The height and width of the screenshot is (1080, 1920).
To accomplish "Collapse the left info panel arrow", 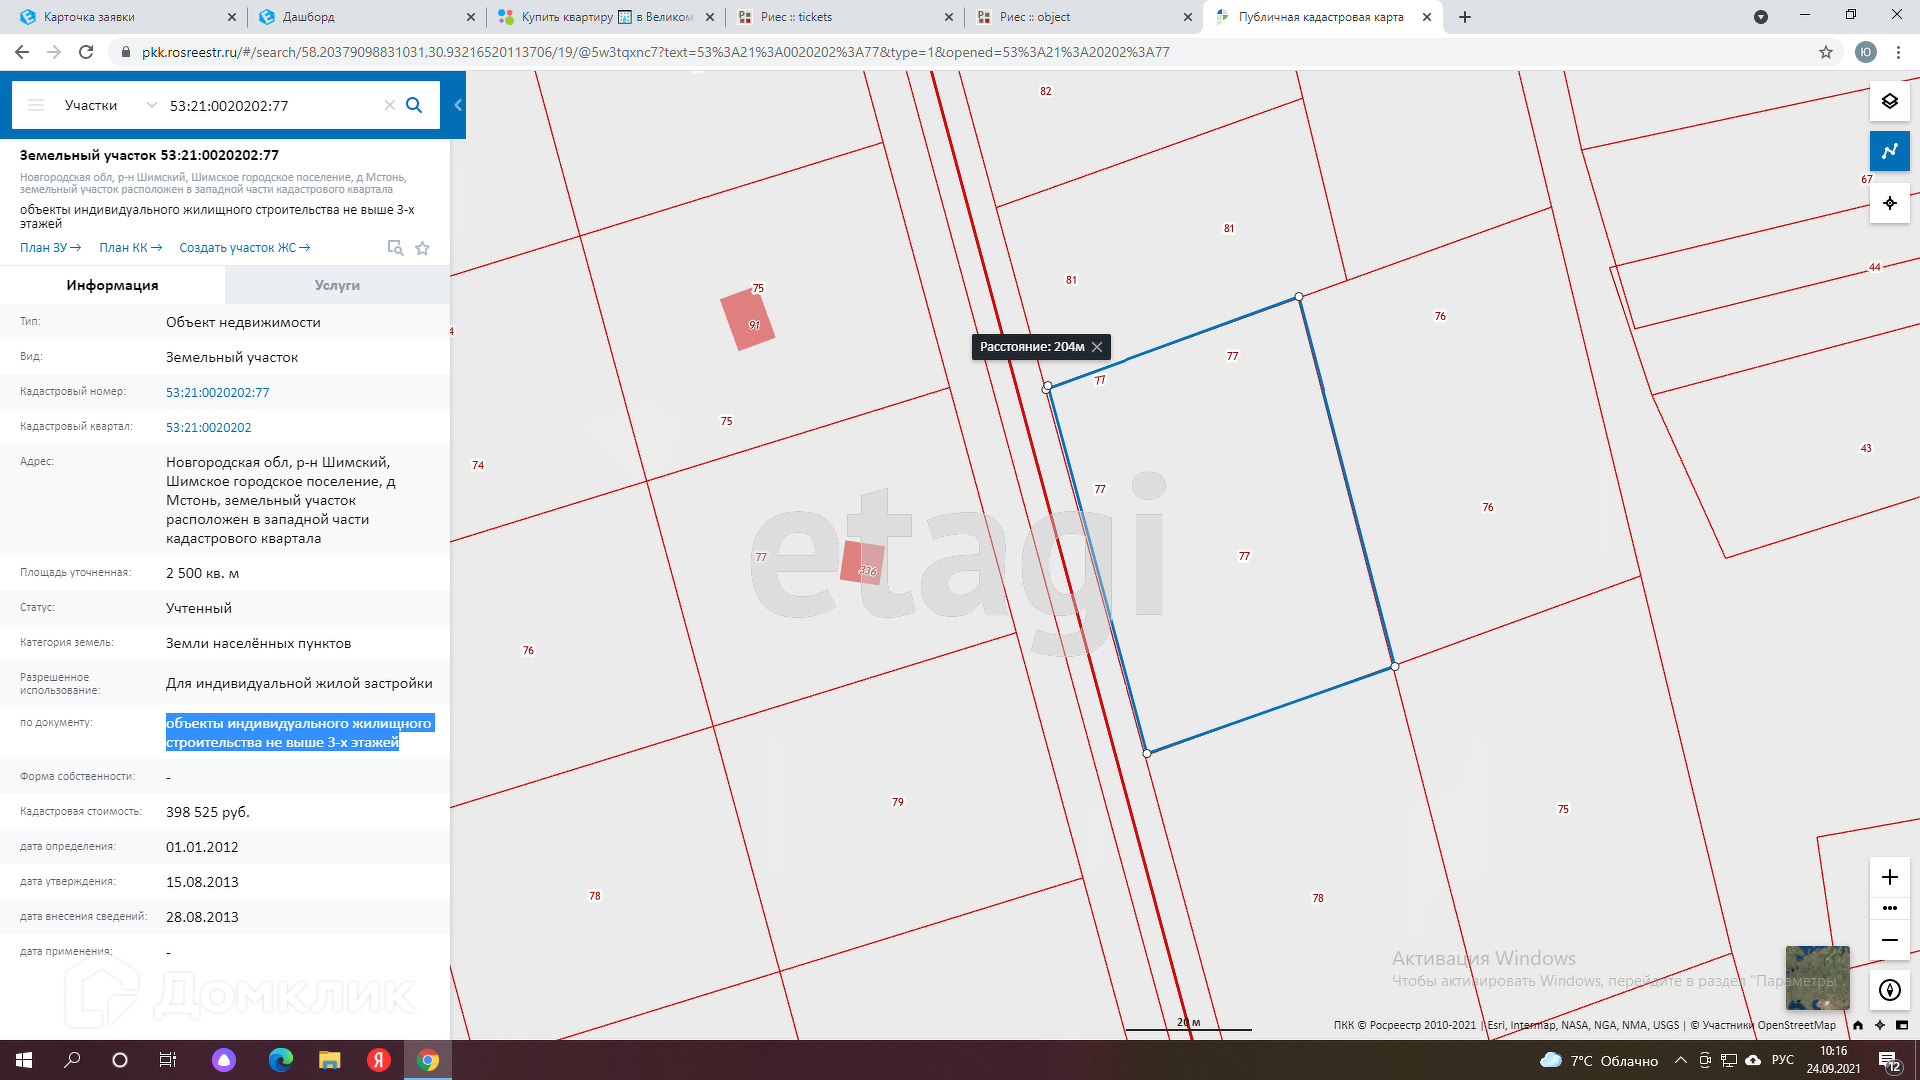I will [x=458, y=105].
